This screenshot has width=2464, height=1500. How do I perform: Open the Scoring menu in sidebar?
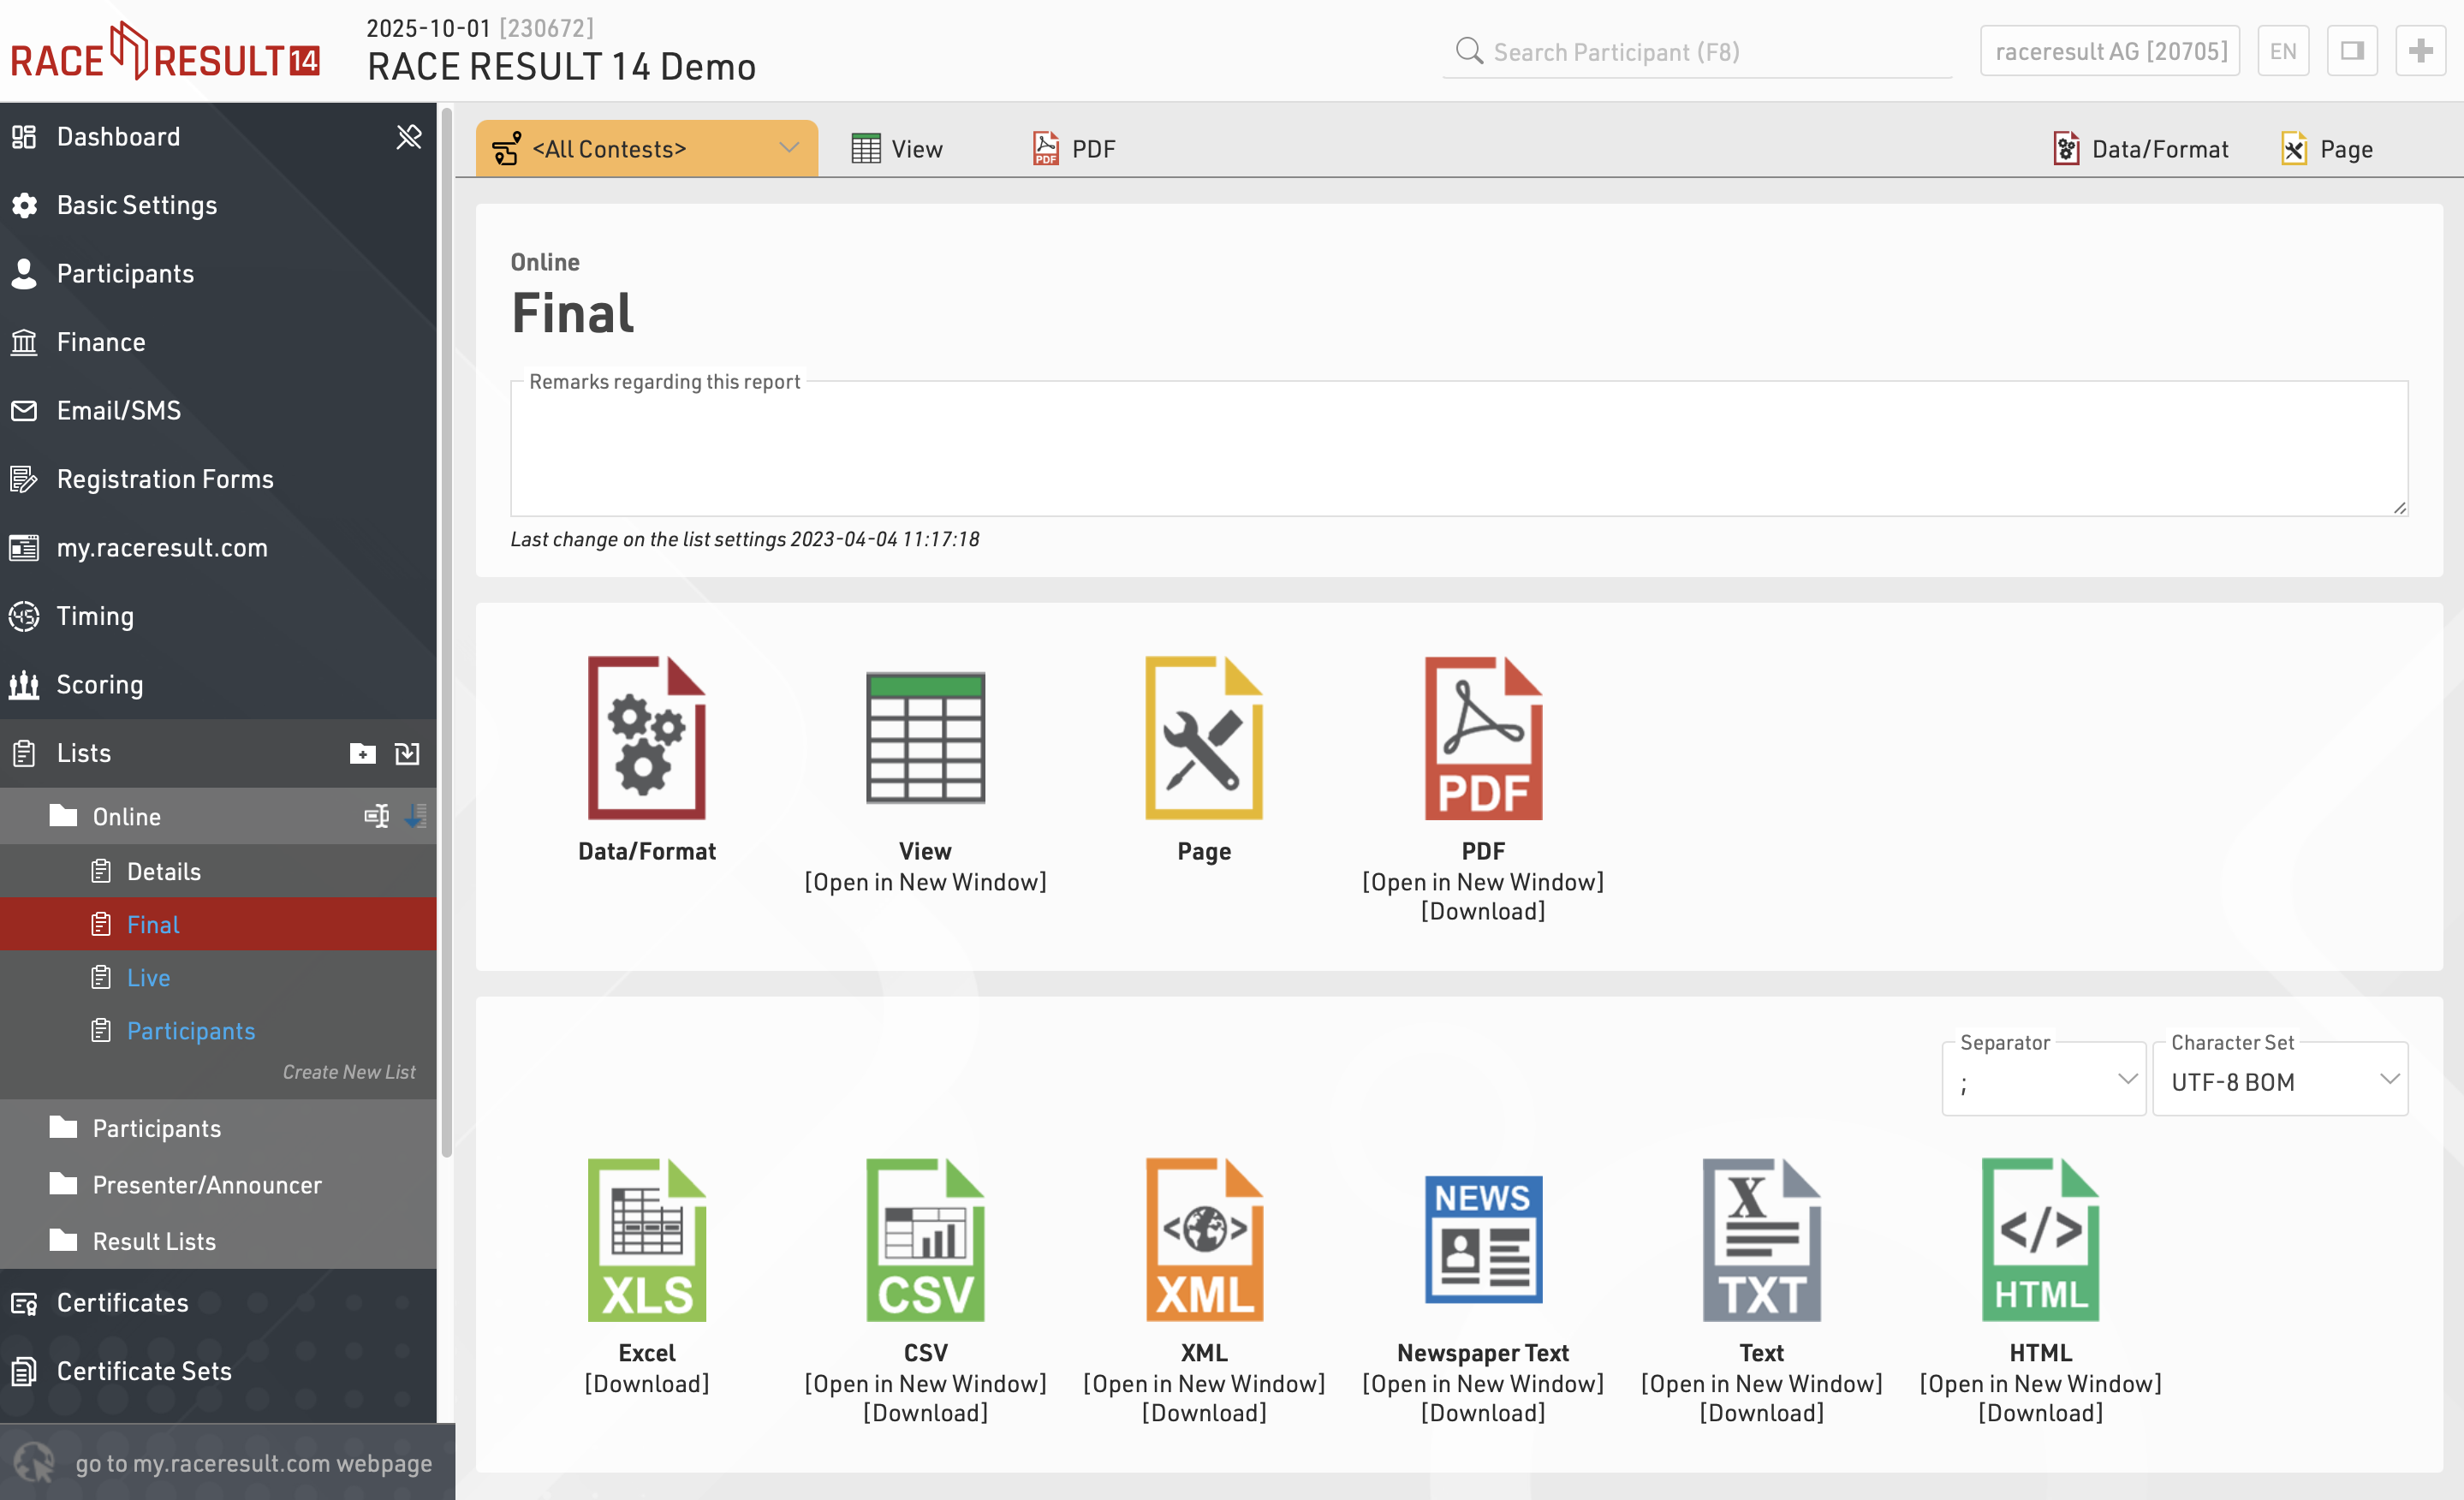point(100,684)
